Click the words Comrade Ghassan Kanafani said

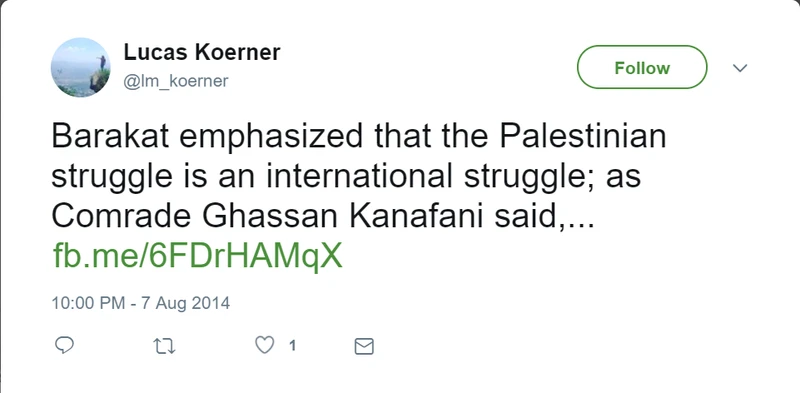point(305,216)
